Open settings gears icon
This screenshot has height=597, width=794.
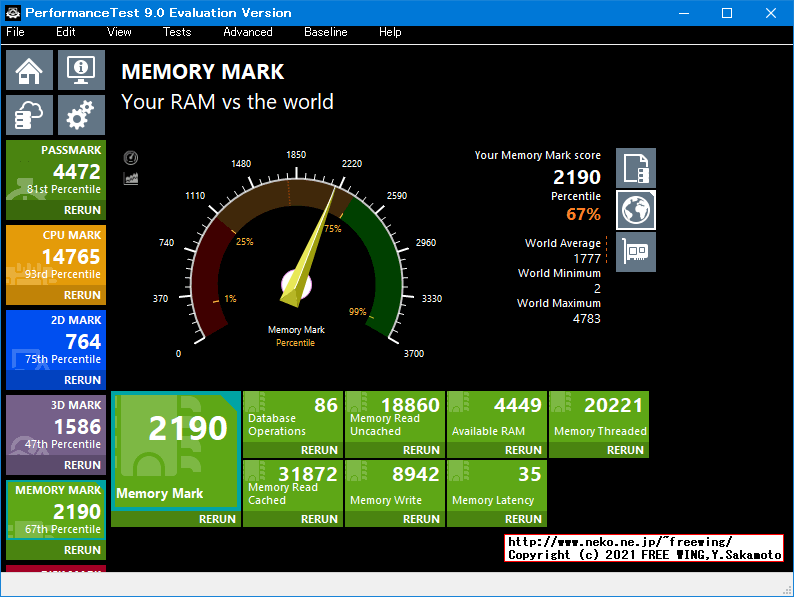coord(81,115)
